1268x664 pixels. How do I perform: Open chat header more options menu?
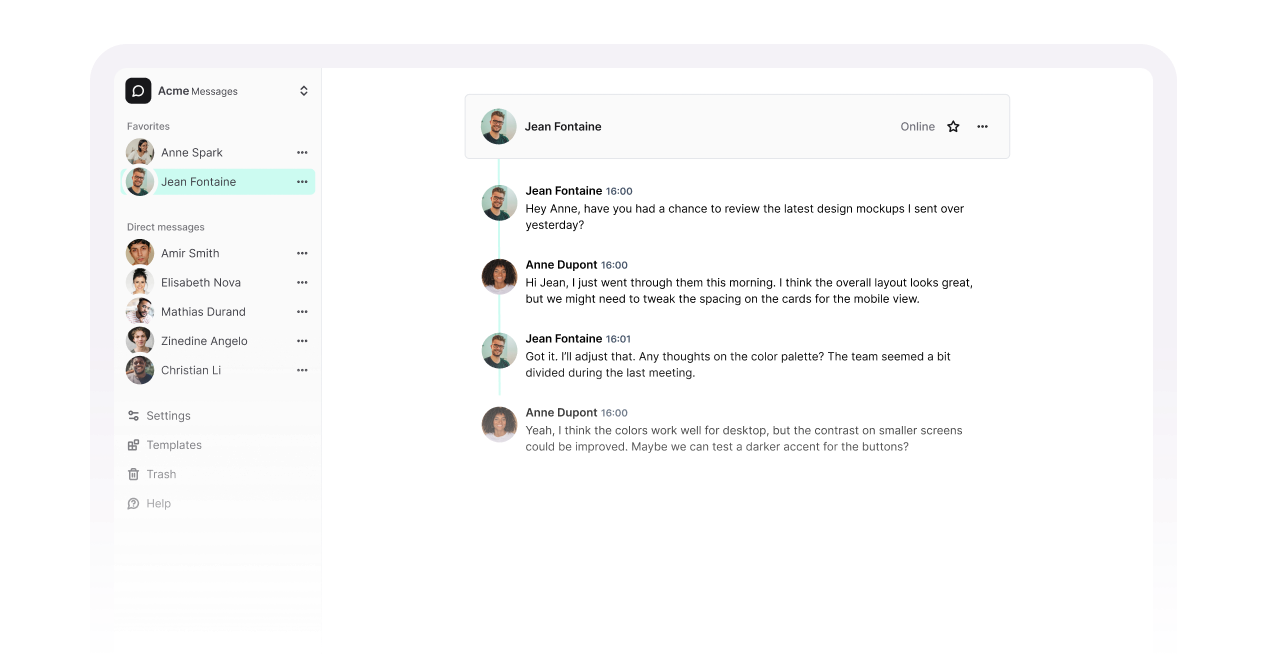(x=982, y=127)
